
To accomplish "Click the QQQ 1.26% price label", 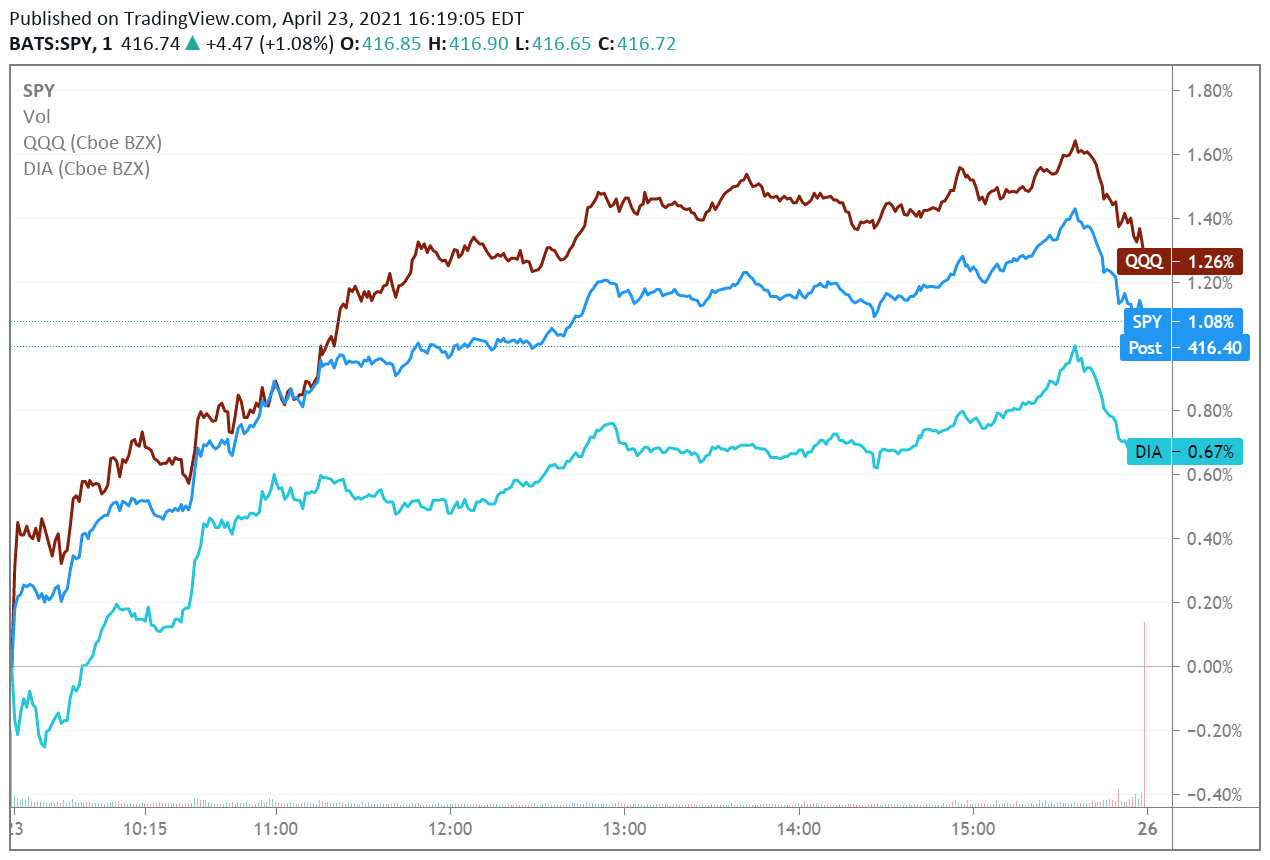I will [x=1184, y=262].
